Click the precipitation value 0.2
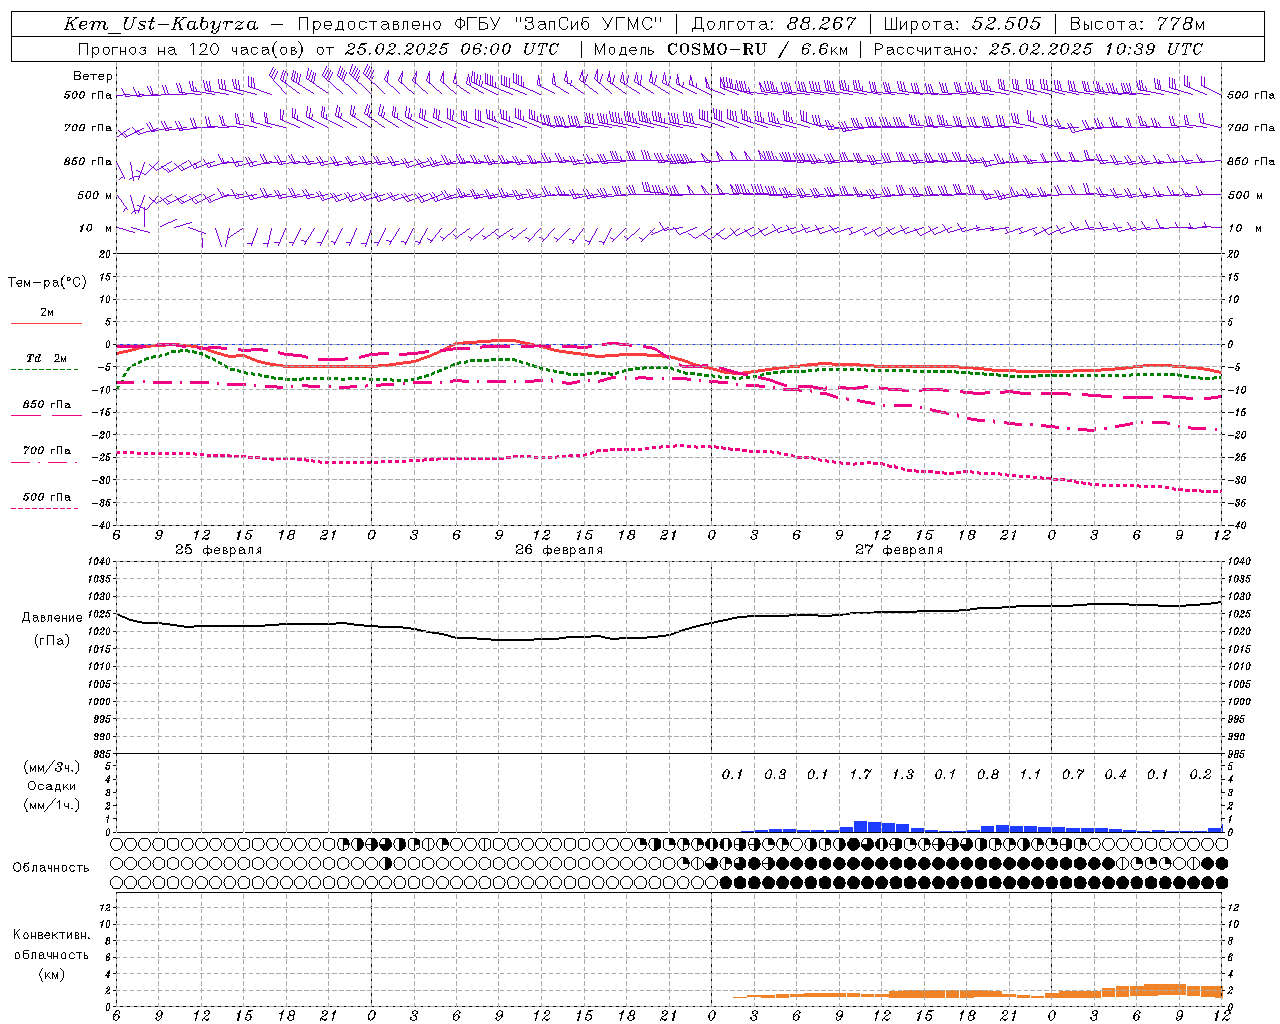1280x1024 pixels. (x=1200, y=775)
